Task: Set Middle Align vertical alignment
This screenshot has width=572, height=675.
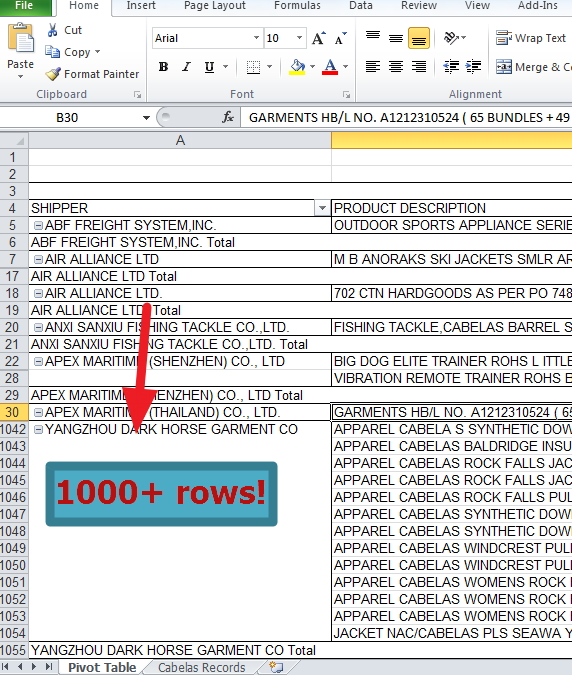Action: pos(396,38)
